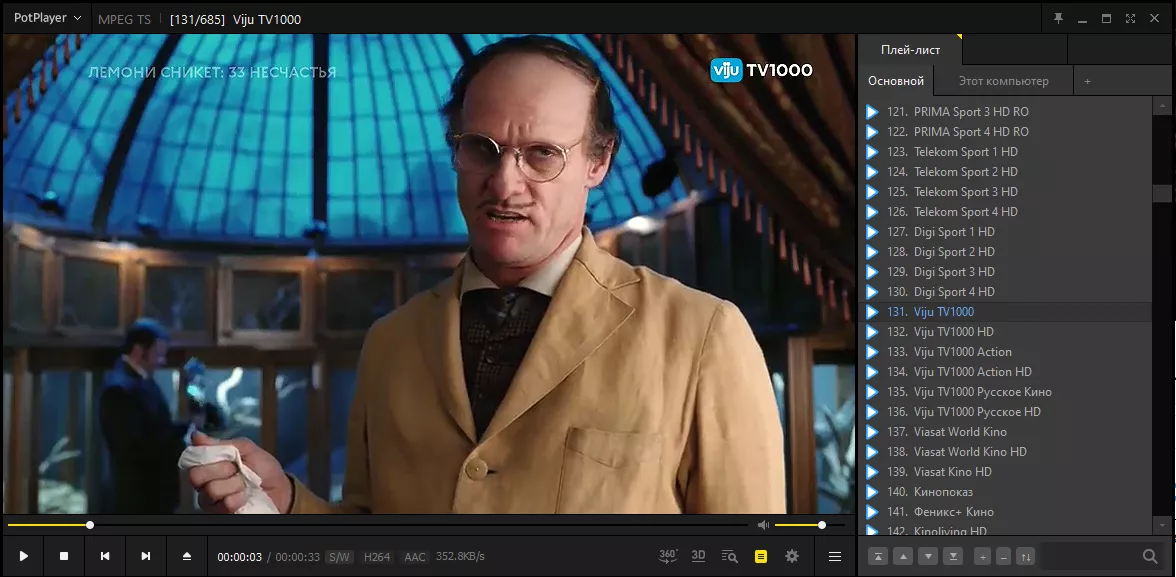The height and width of the screenshot is (577, 1176).
Task: Click on the playback seek bar
Action: pos(377,525)
